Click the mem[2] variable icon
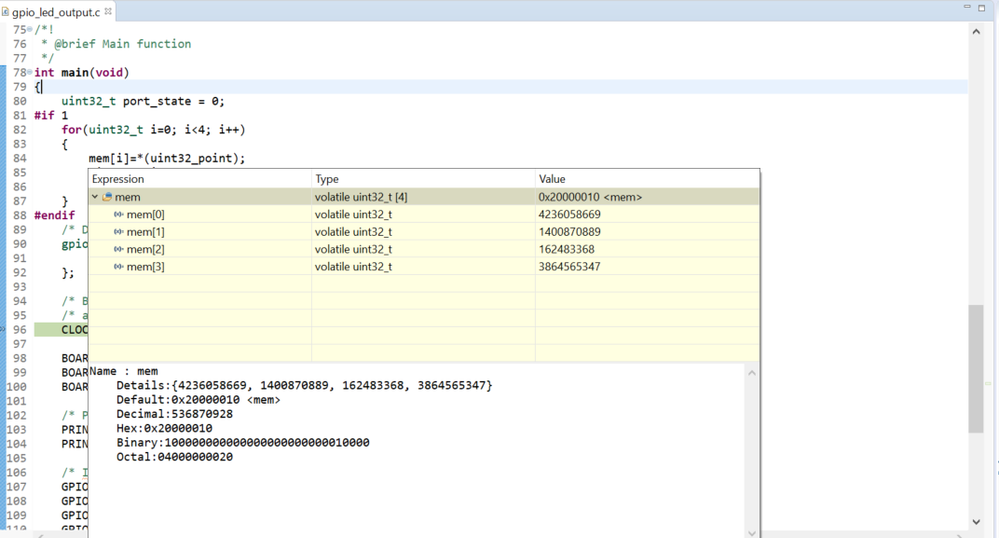Screen dimensions: 999x538 [x=118, y=249]
